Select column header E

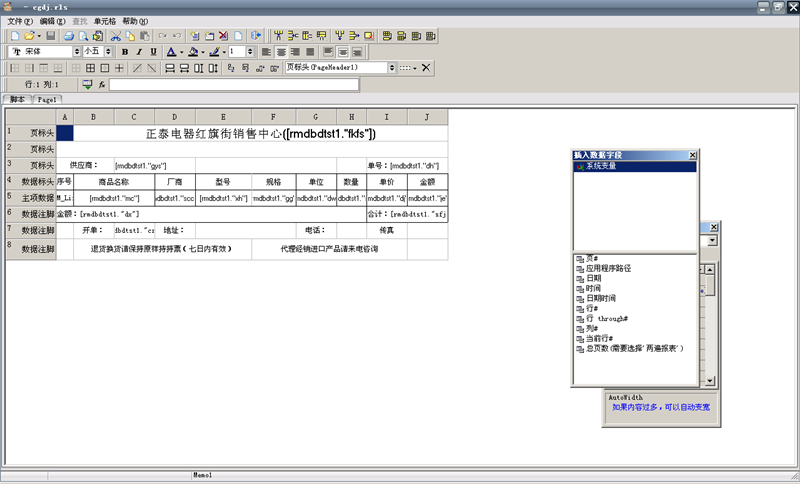pos(223,117)
